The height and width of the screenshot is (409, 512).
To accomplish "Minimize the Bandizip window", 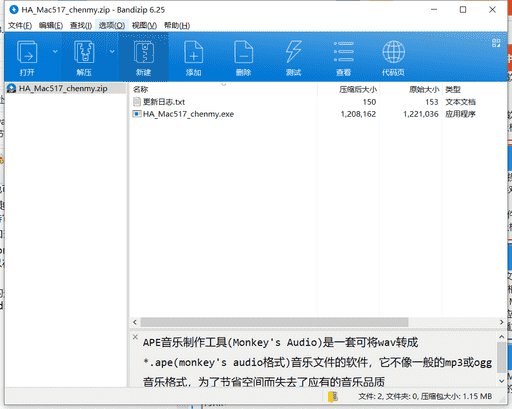I will pyautogui.click(x=434, y=10).
